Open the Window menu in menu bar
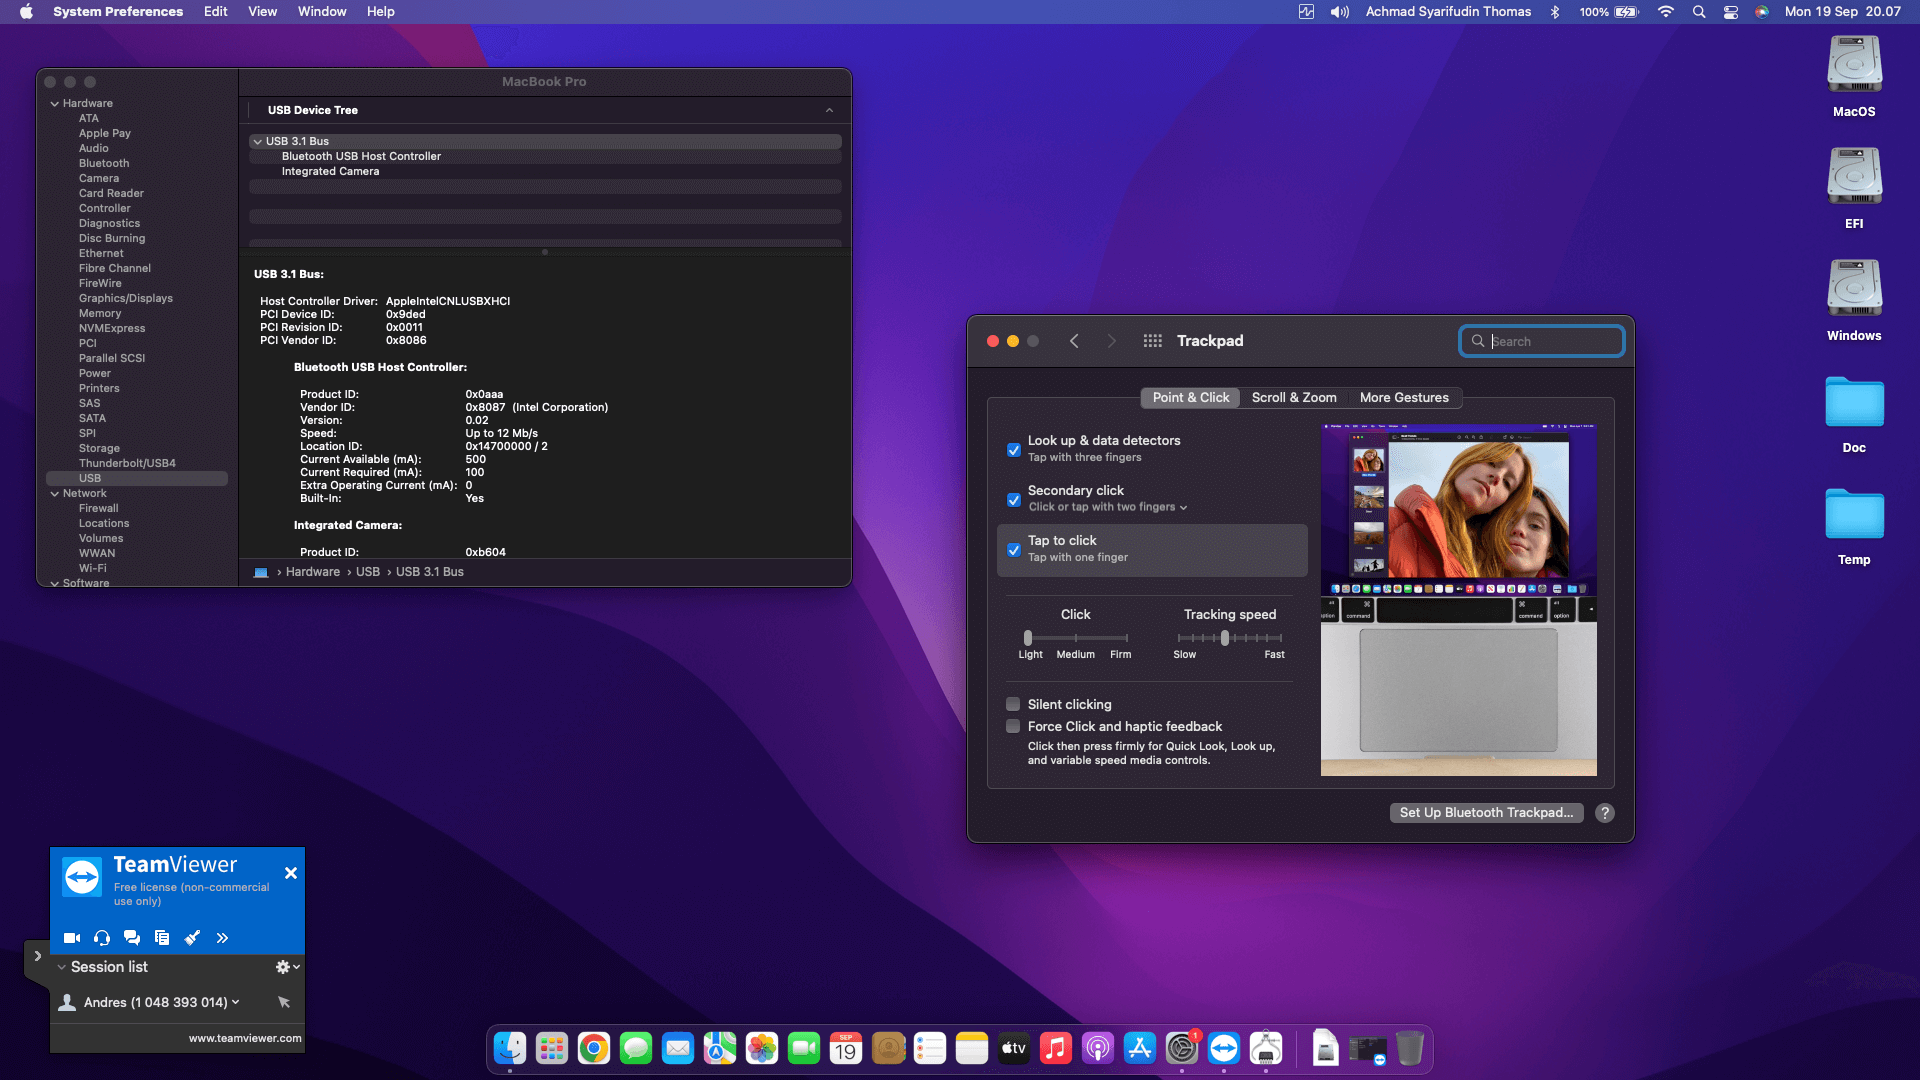The image size is (1920, 1080). pyautogui.click(x=321, y=12)
